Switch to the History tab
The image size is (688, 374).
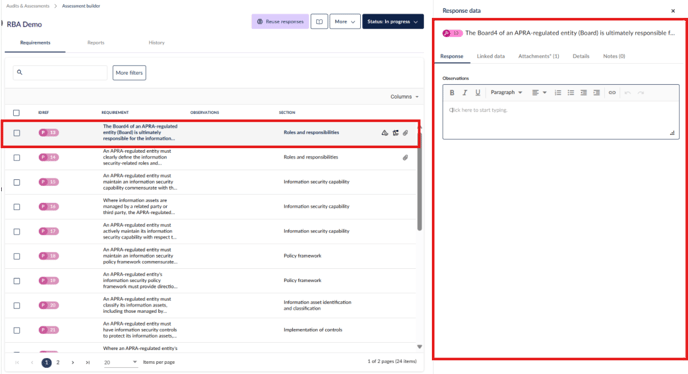[x=157, y=43]
